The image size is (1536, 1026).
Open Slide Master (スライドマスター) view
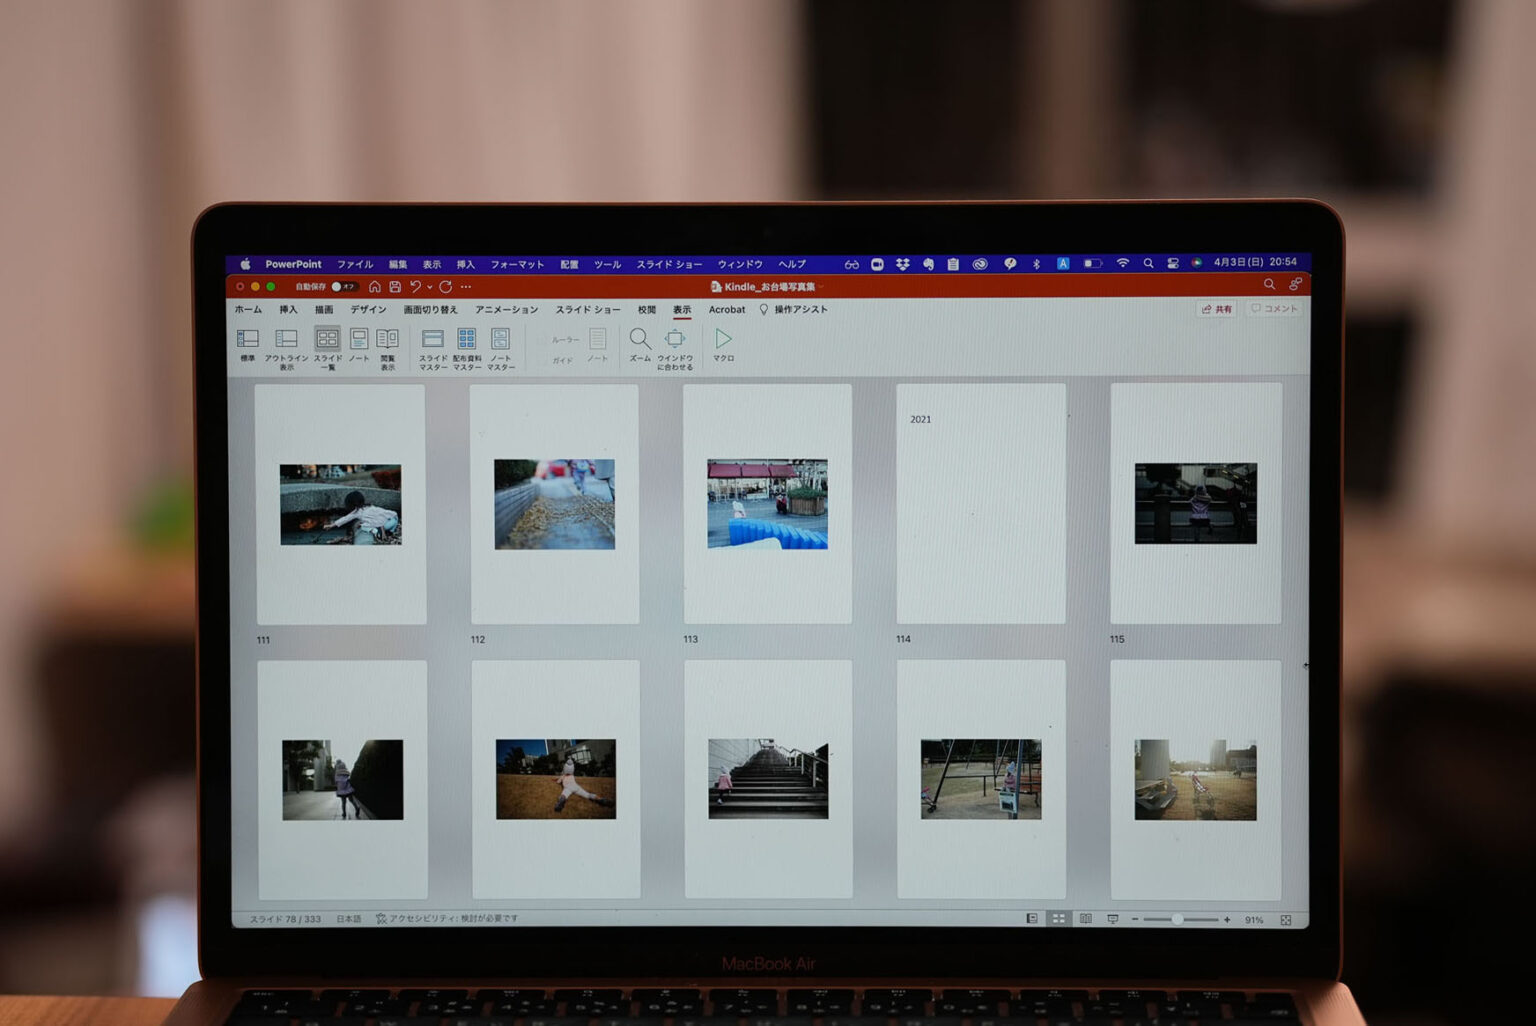pyautogui.click(x=432, y=340)
